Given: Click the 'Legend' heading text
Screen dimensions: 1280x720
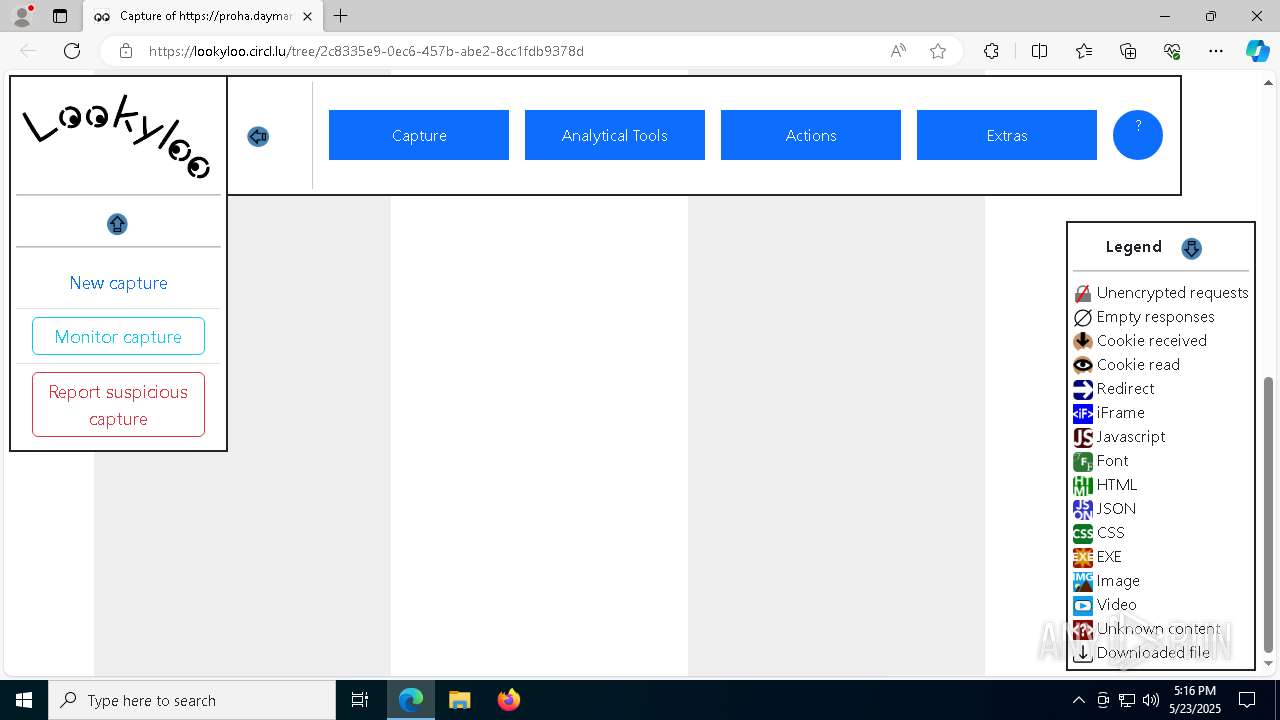Looking at the screenshot, I should 1133,247.
